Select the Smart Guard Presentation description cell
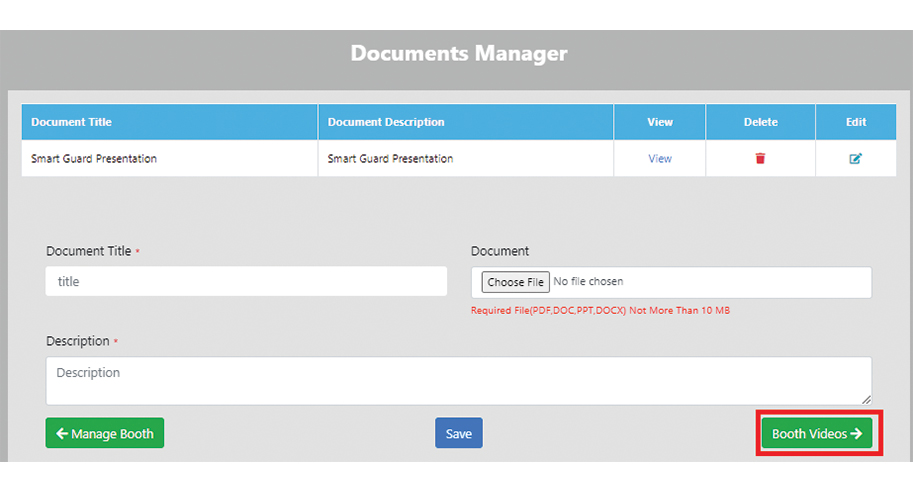913x492 pixels. pos(390,159)
